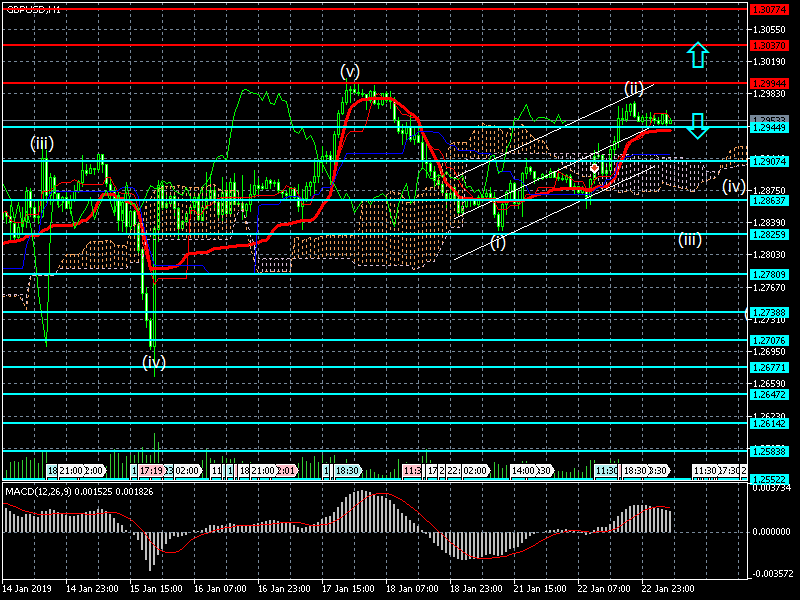Viewport: 800px width, 600px height.
Task: Click the GBPUSD,H1 chart title
Action: (32, 9)
